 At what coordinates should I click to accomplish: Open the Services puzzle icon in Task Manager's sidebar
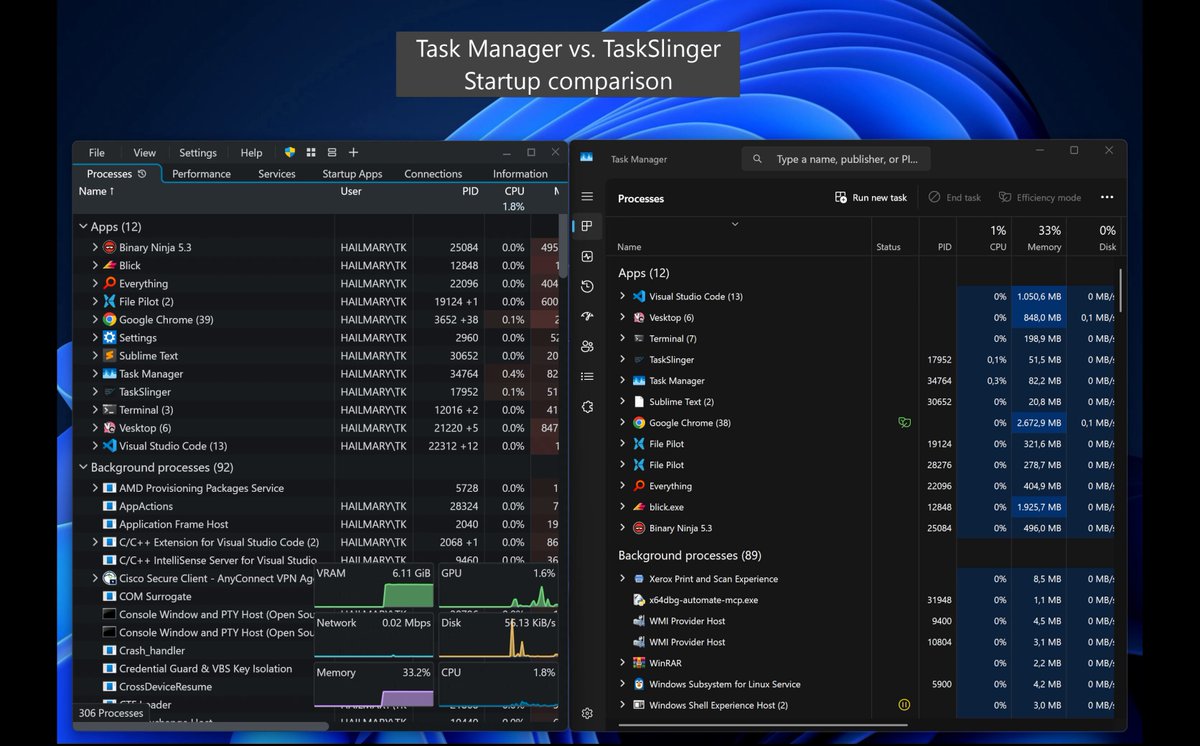click(587, 407)
